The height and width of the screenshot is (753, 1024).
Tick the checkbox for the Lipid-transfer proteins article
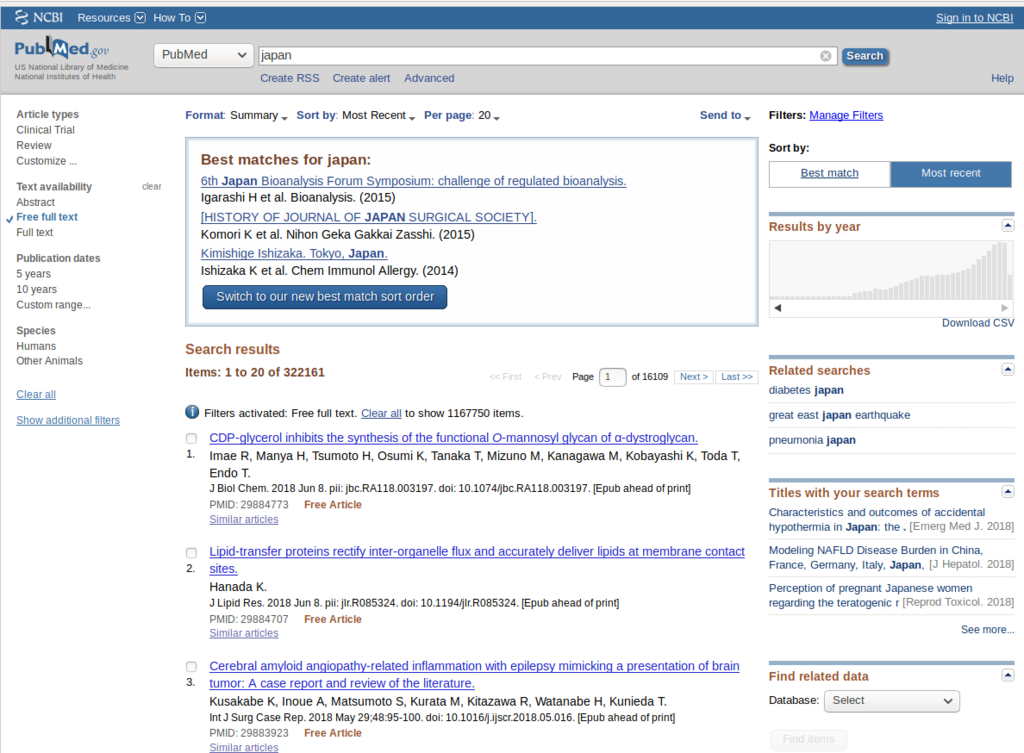click(x=191, y=553)
